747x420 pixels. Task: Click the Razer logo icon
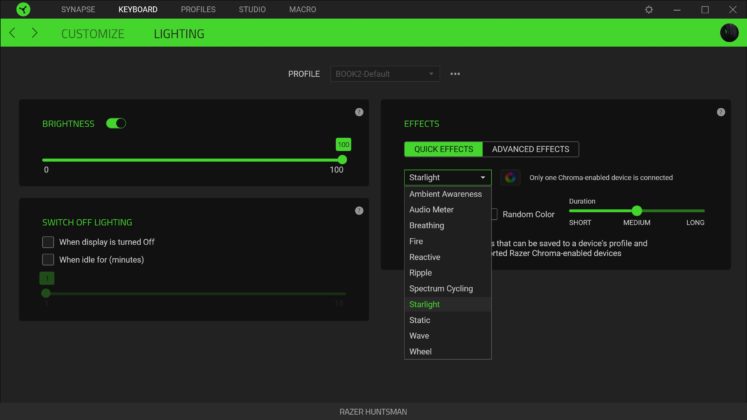23,9
